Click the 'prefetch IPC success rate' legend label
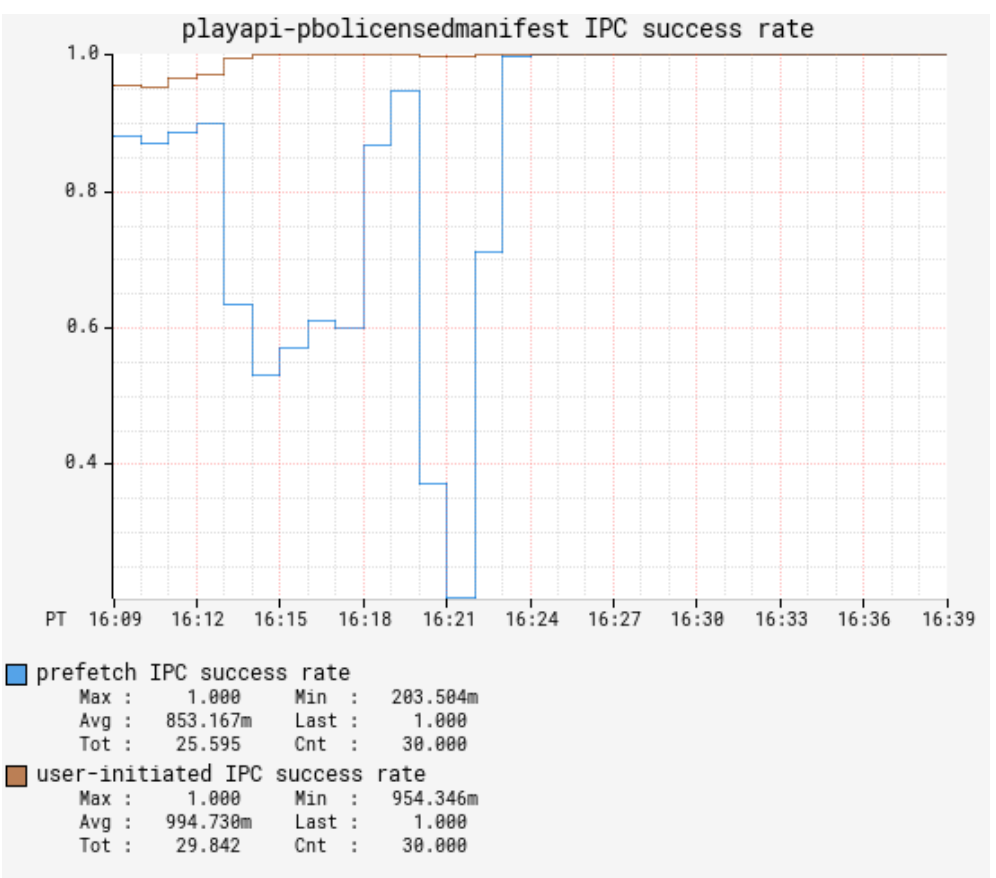The height and width of the screenshot is (878, 996). click(x=193, y=673)
